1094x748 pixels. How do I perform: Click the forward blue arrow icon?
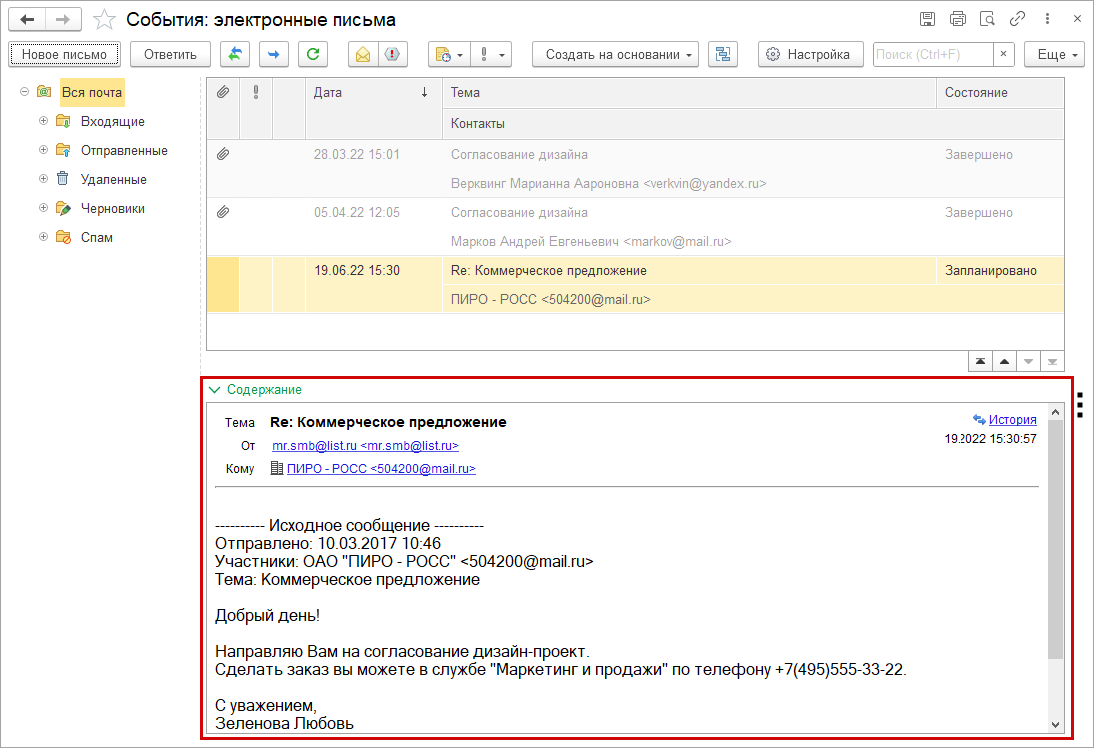(x=274, y=54)
